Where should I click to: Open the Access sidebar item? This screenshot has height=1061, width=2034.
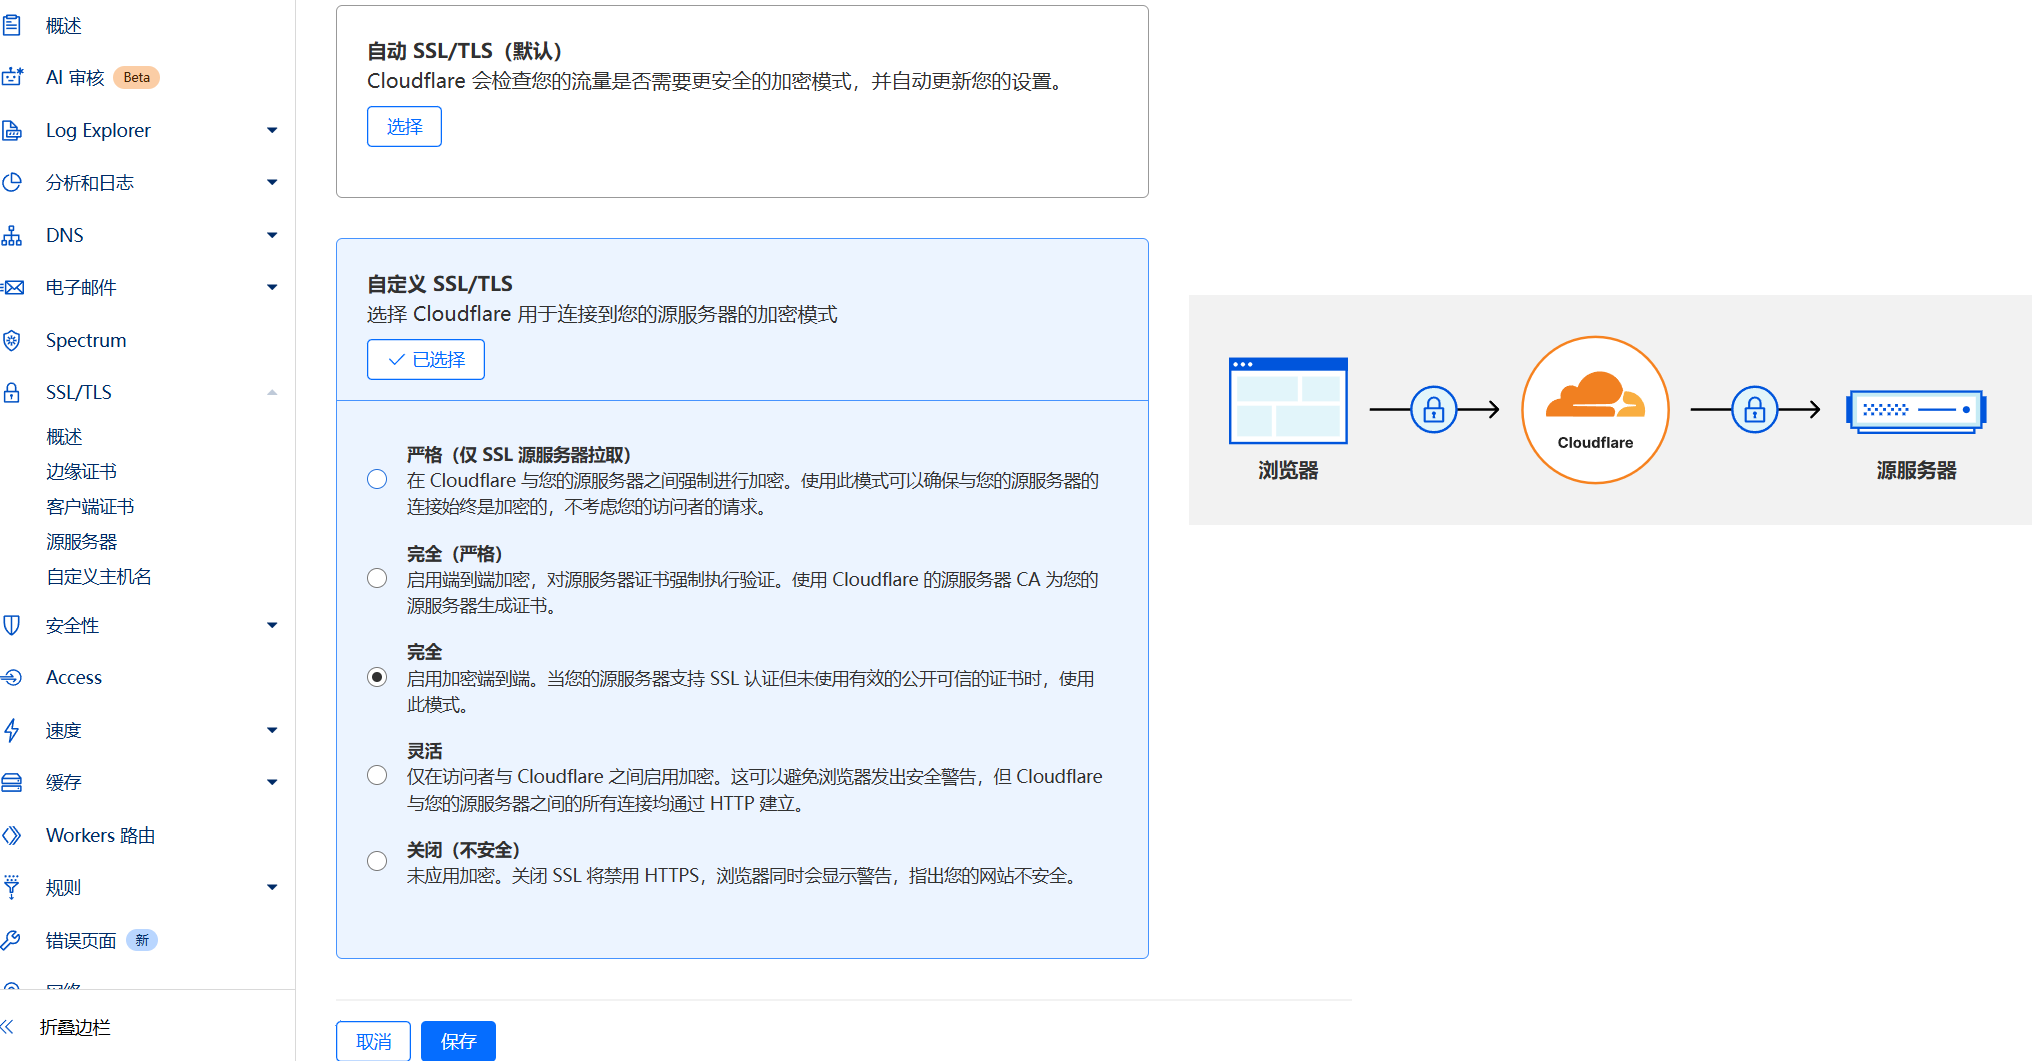click(74, 677)
